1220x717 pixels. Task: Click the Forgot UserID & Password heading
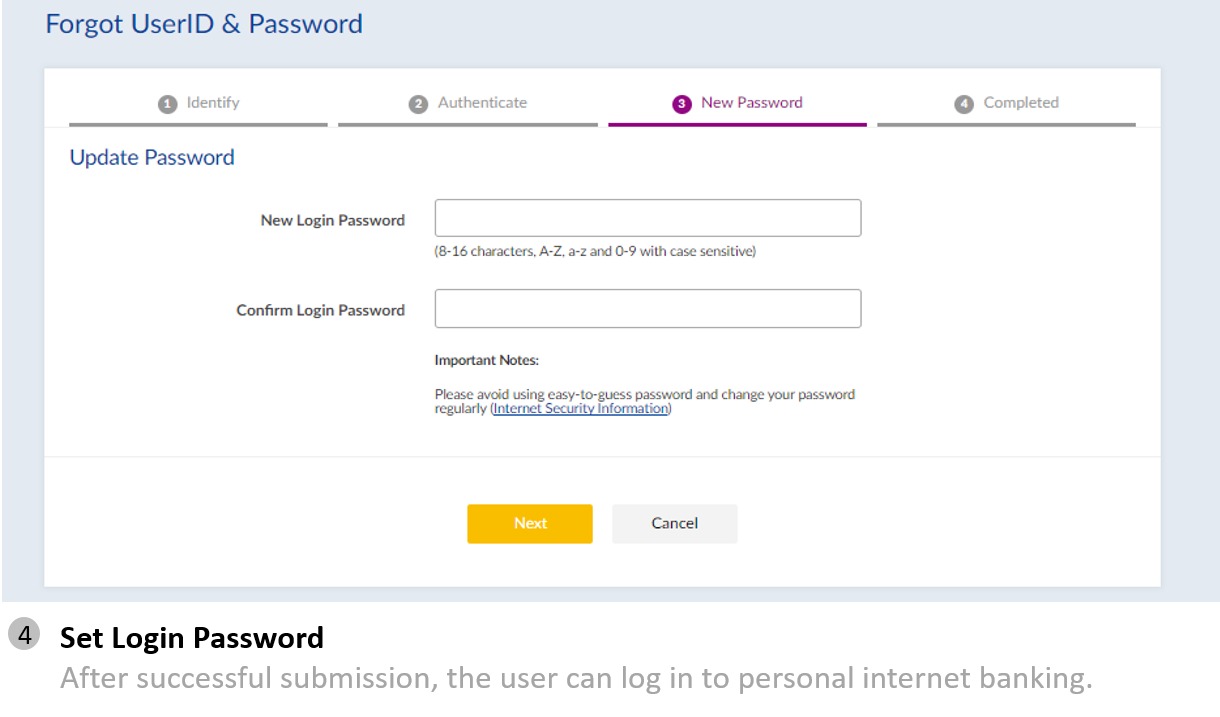point(204,24)
